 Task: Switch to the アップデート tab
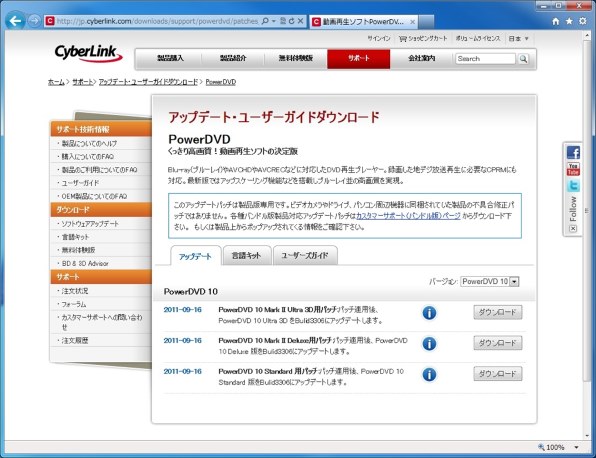coord(195,256)
